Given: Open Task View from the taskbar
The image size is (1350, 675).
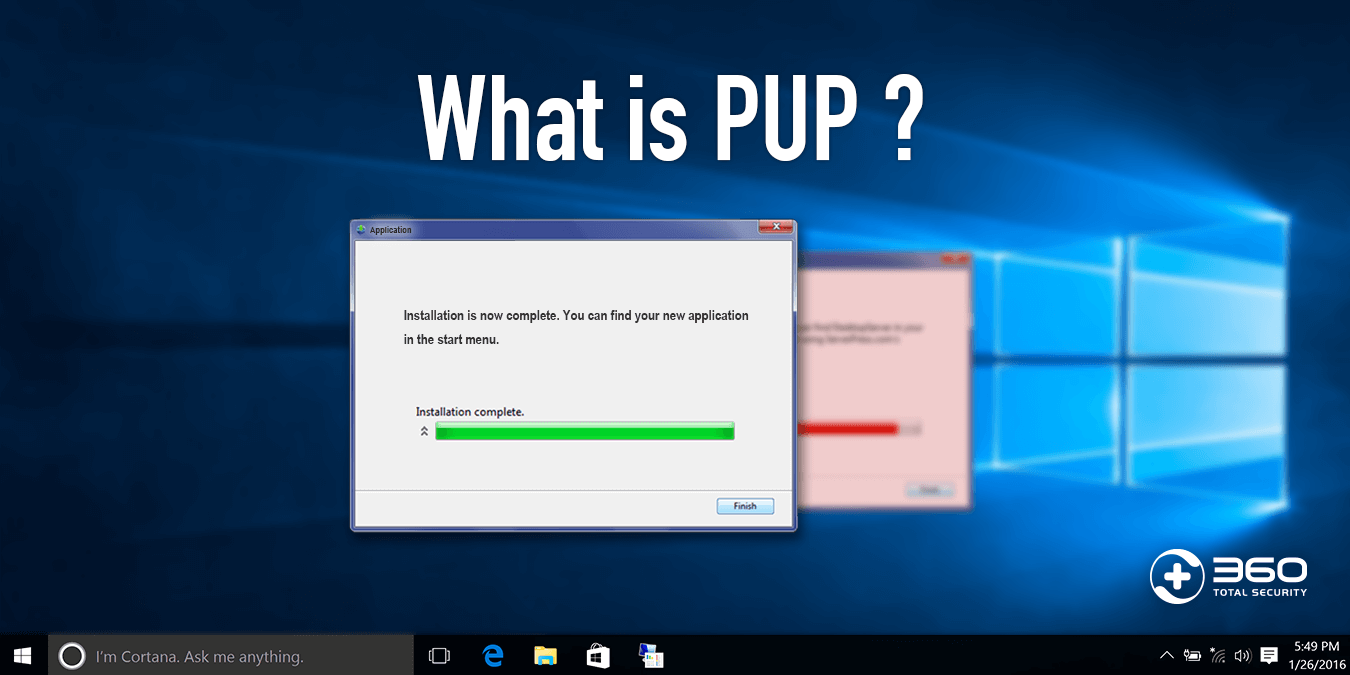Looking at the screenshot, I should tap(438, 655).
